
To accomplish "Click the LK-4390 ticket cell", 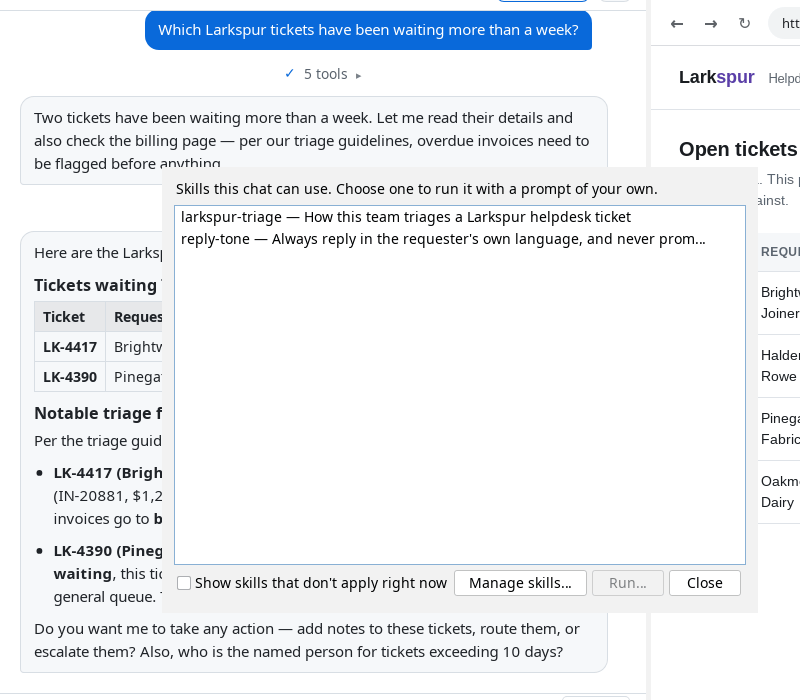I will (x=70, y=377).
